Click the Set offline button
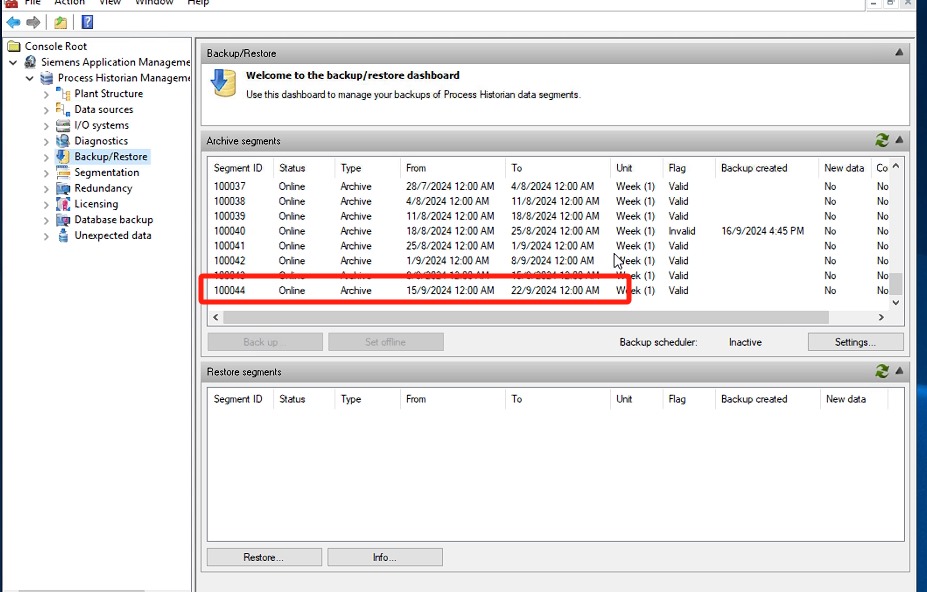Viewport: 927px width, 592px height. tap(385, 342)
